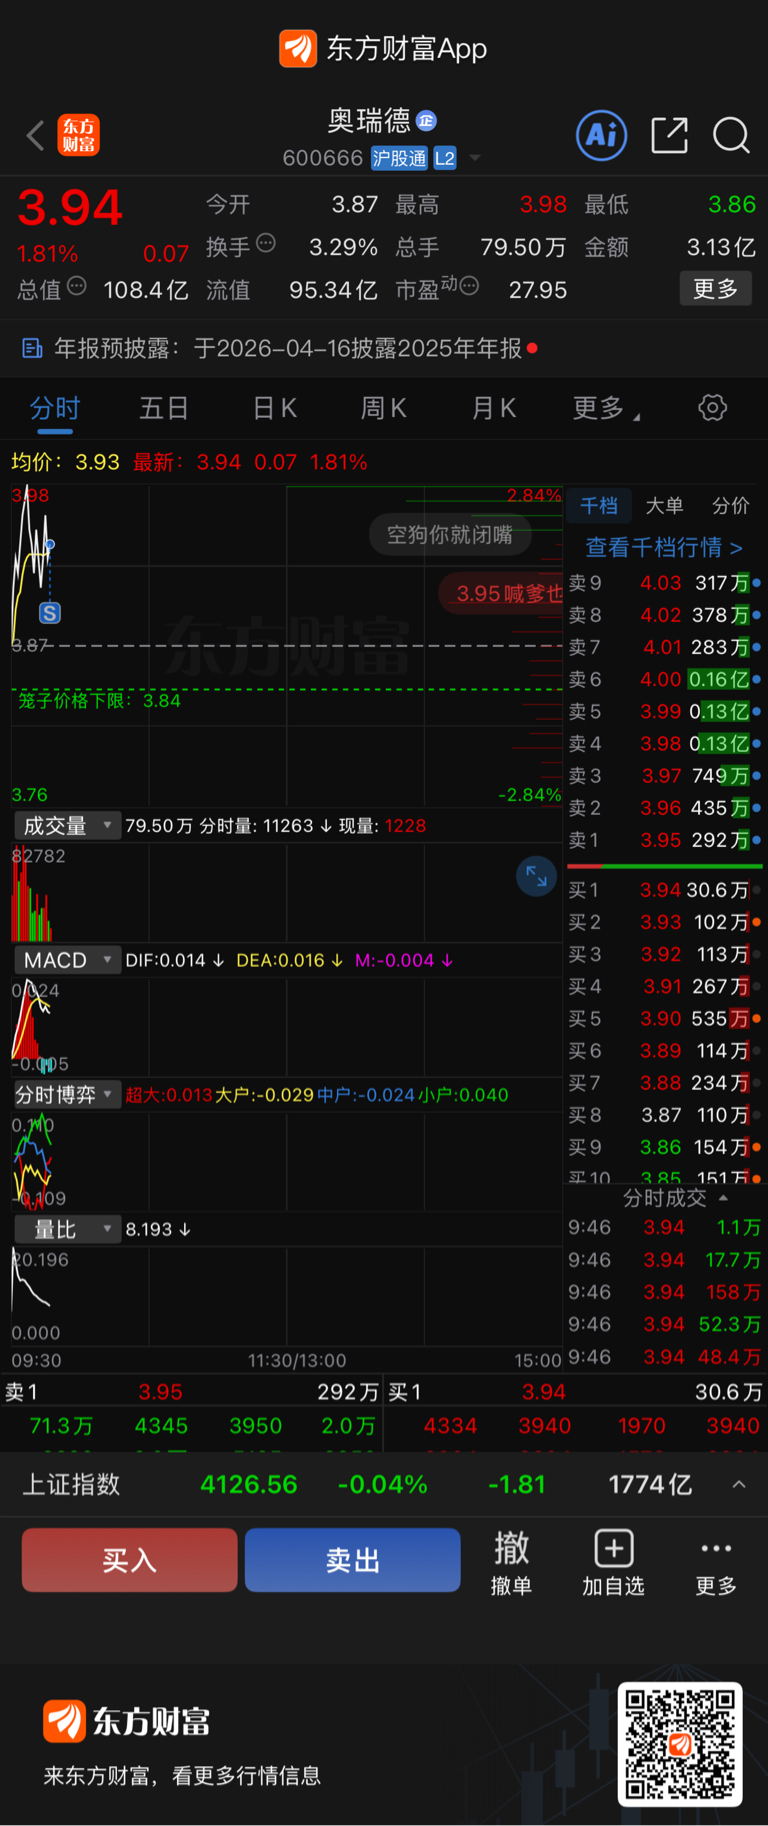Tap the share export icon

669,135
